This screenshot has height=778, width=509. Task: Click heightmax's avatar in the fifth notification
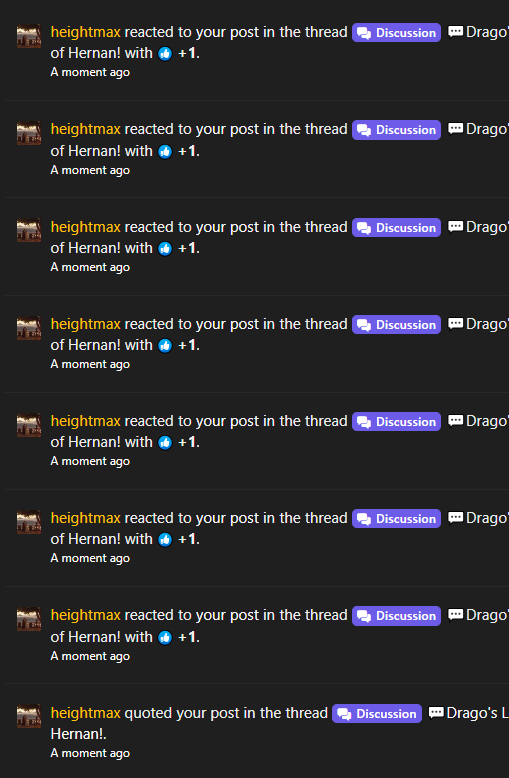coord(29,425)
